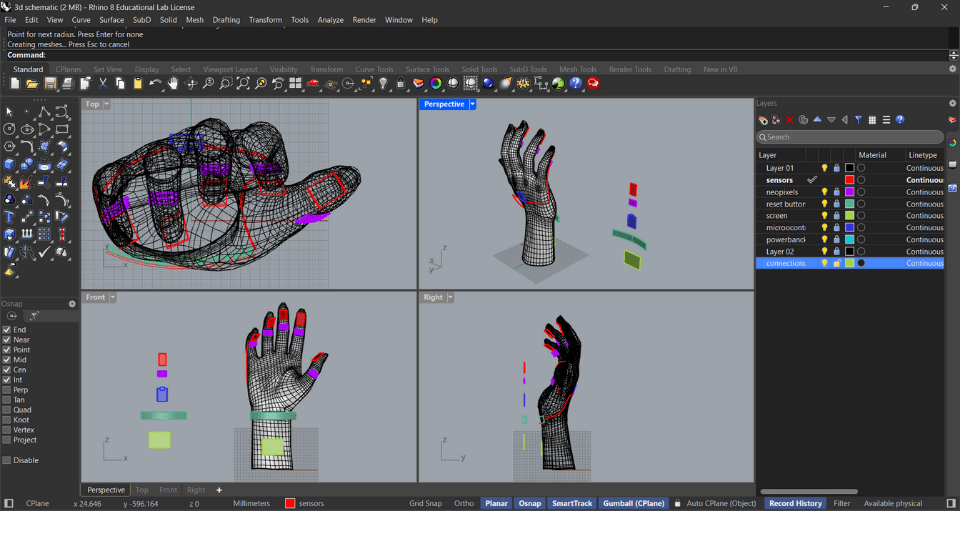Toggle Grid Snap in status bar
The height and width of the screenshot is (540, 960).
pos(425,503)
